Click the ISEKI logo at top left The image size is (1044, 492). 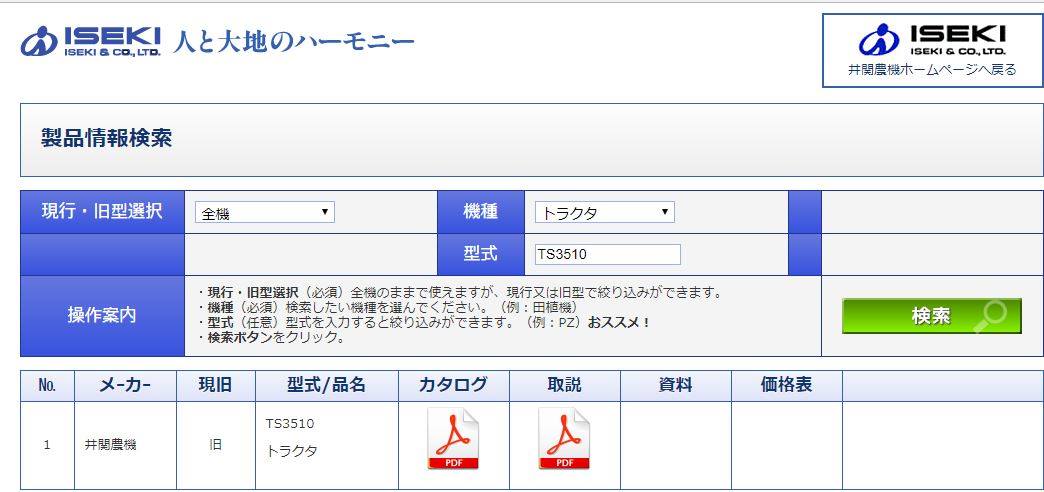tap(91, 41)
